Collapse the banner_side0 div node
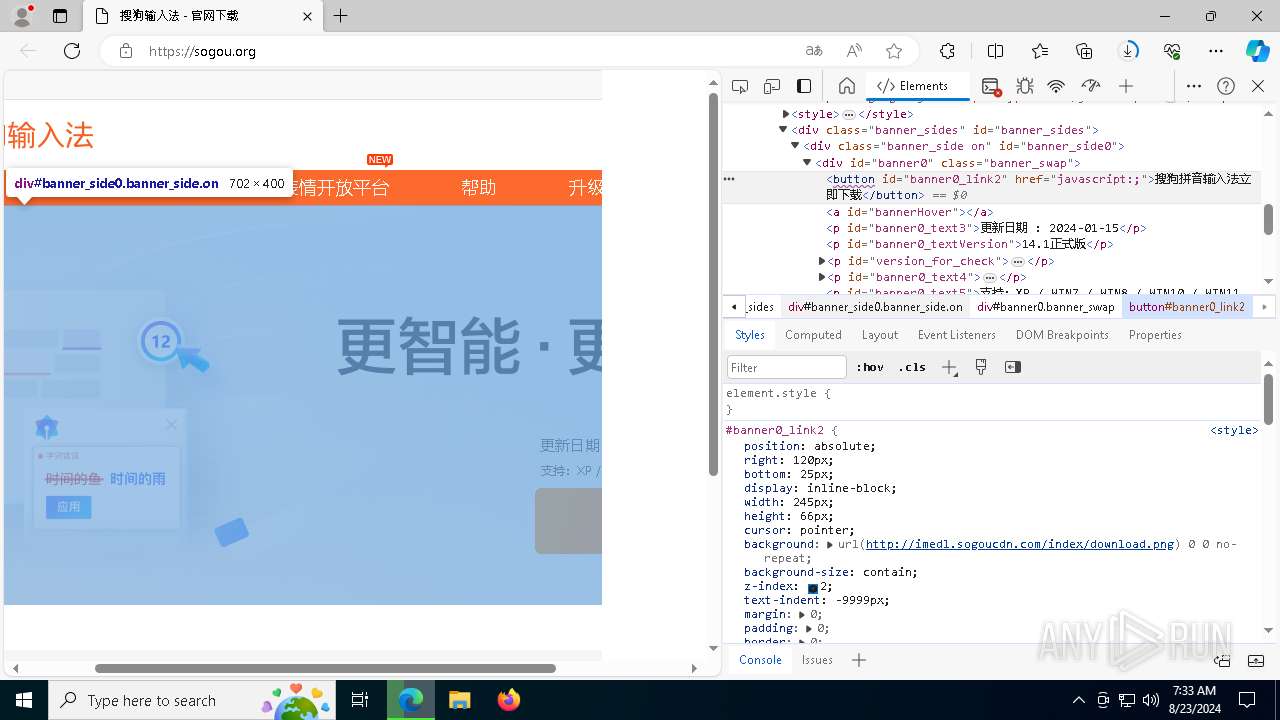Viewport: 1280px width, 720px height. (795, 146)
